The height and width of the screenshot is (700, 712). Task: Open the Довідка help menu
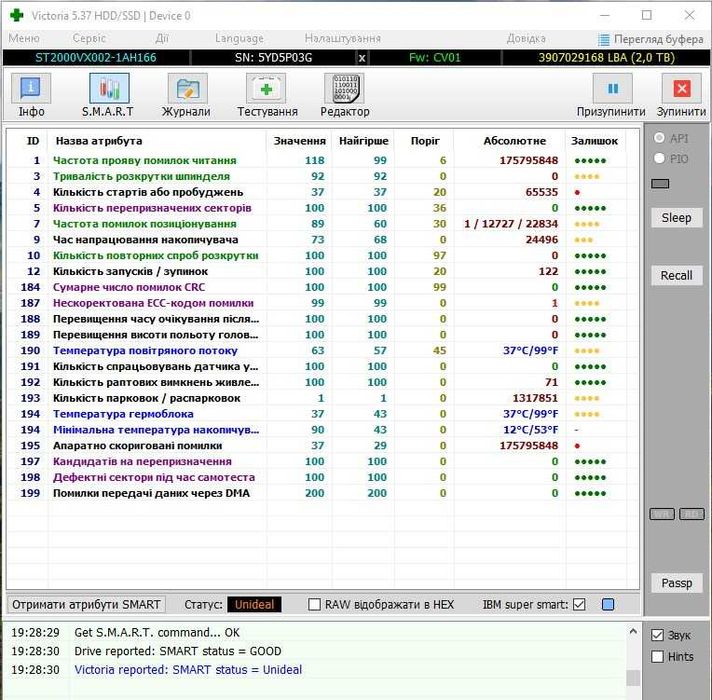[526, 39]
